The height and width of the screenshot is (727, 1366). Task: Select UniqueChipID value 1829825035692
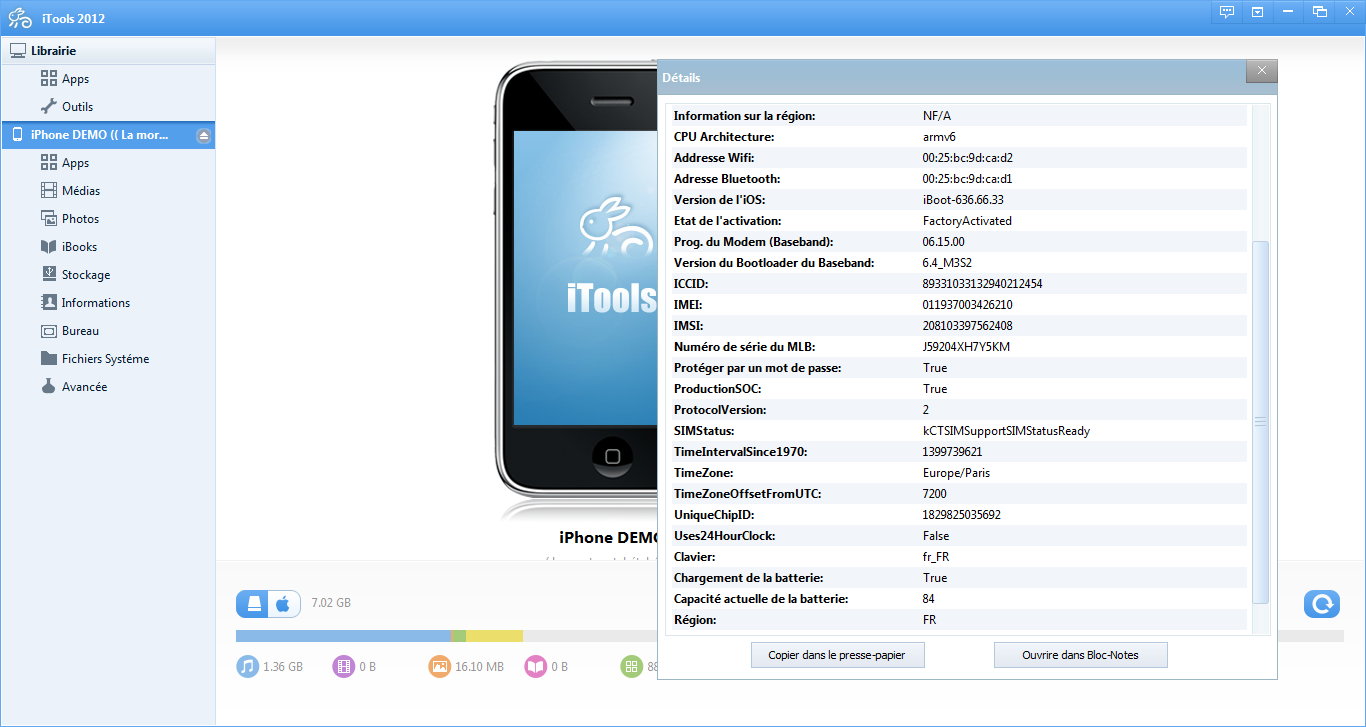coord(962,515)
